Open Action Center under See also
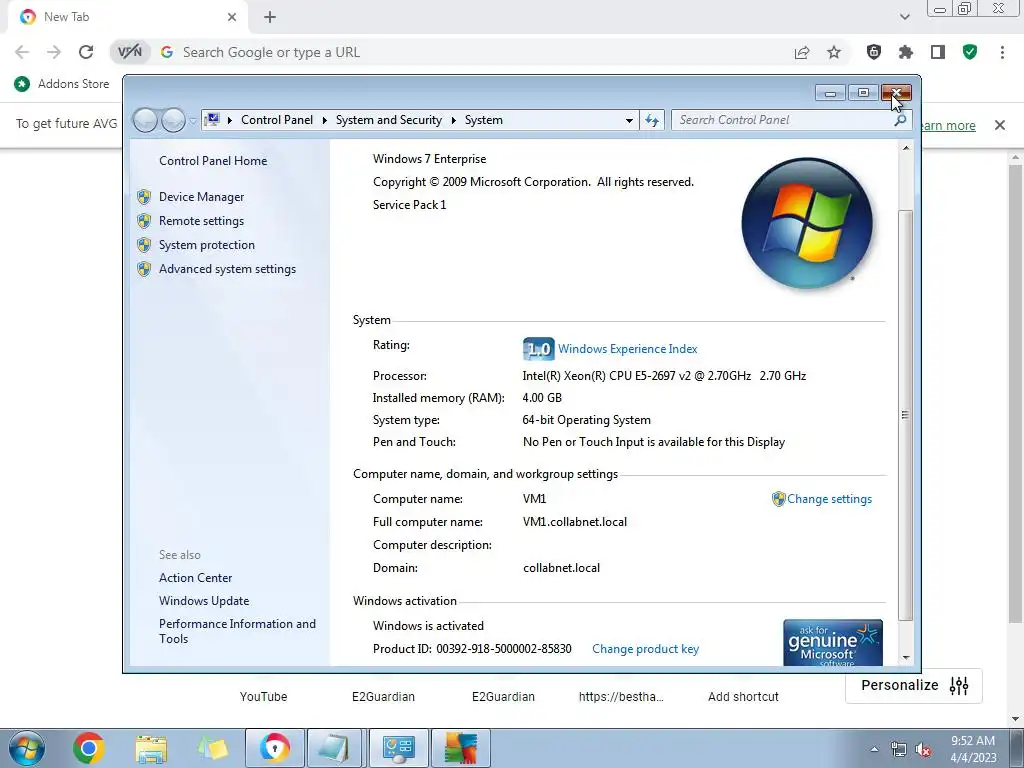Image resolution: width=1024 pixels, height=768 pixels. [x=195, y=578]
